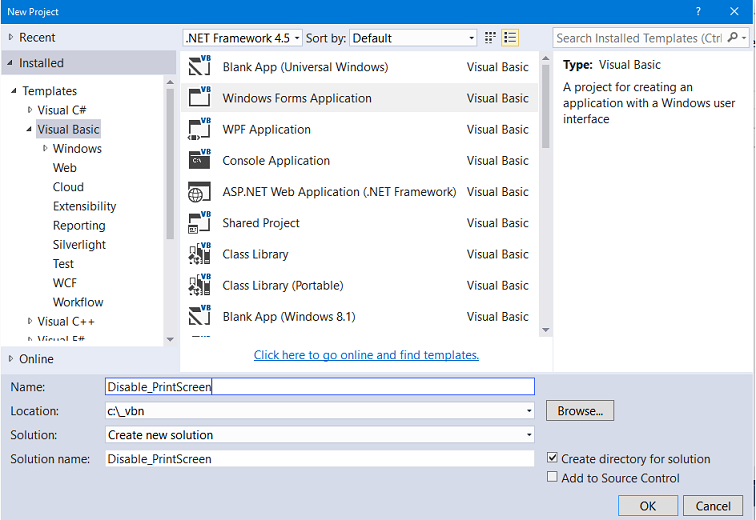Select Blank App (Windows 8.1) template name
The height and width of the screenshot is (520, 756).
(289, 317)
